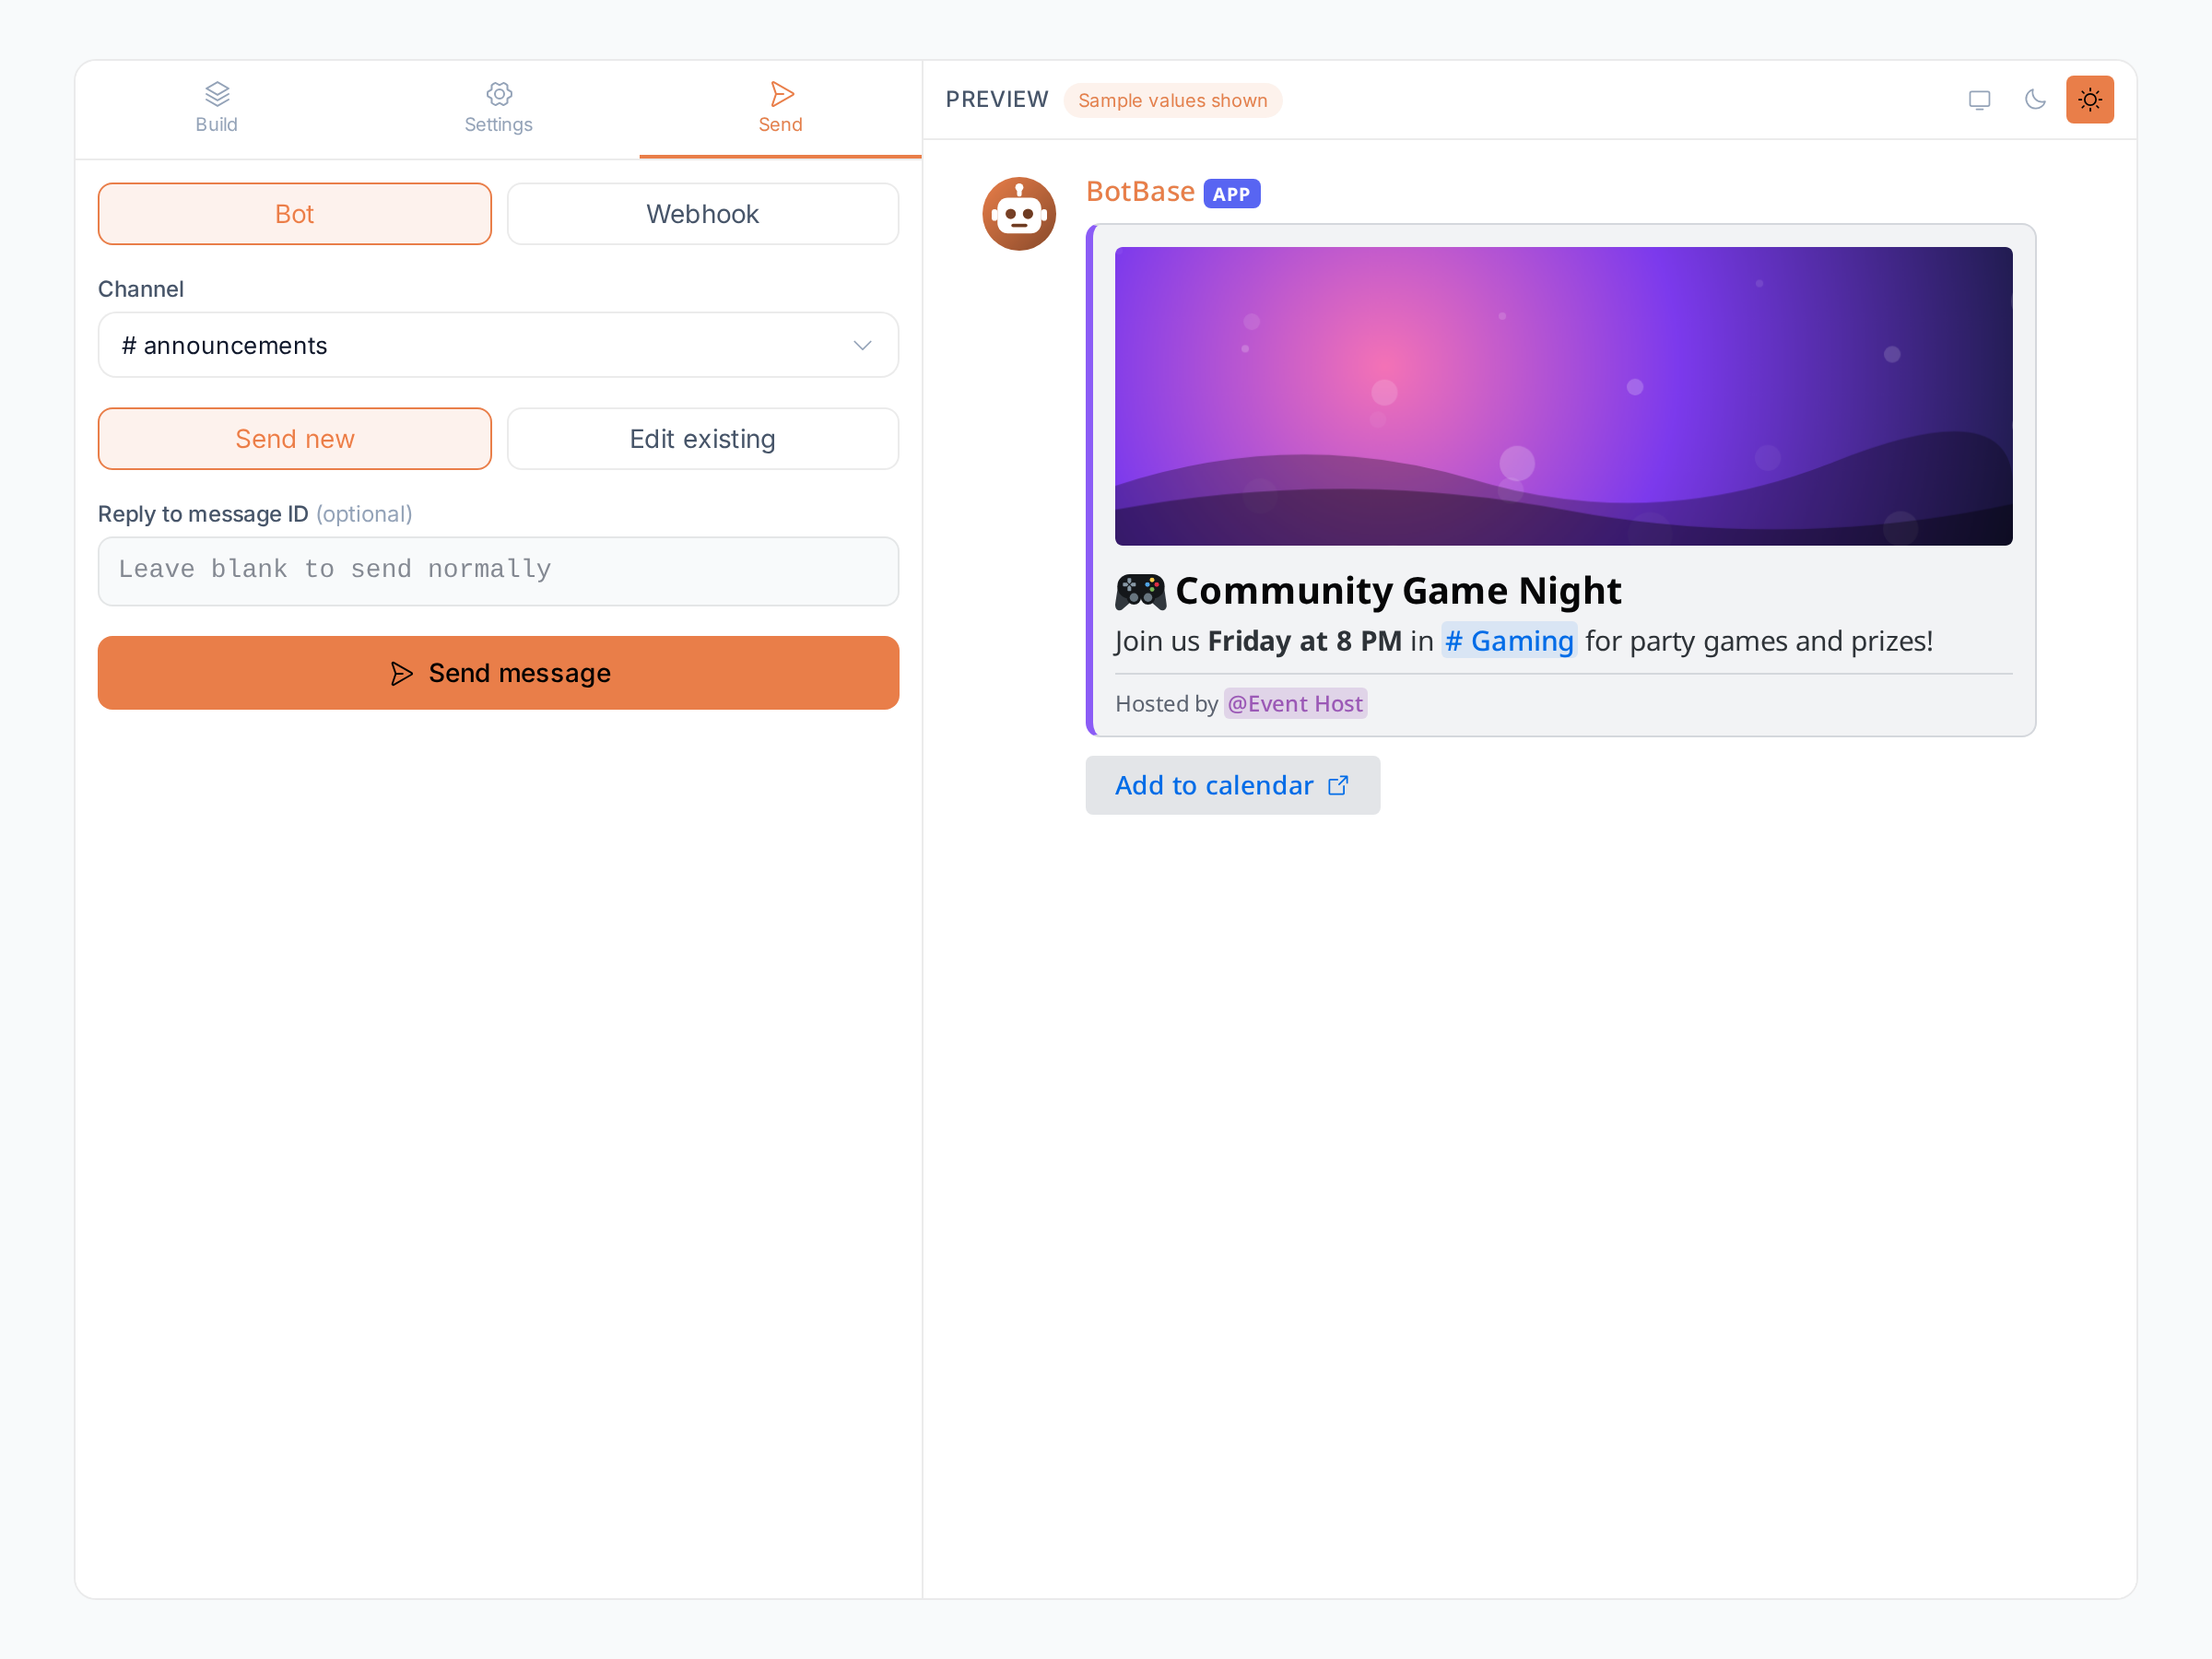
Task: Switch preview to light mode sun icon
Action: [x=2090, y=100]
